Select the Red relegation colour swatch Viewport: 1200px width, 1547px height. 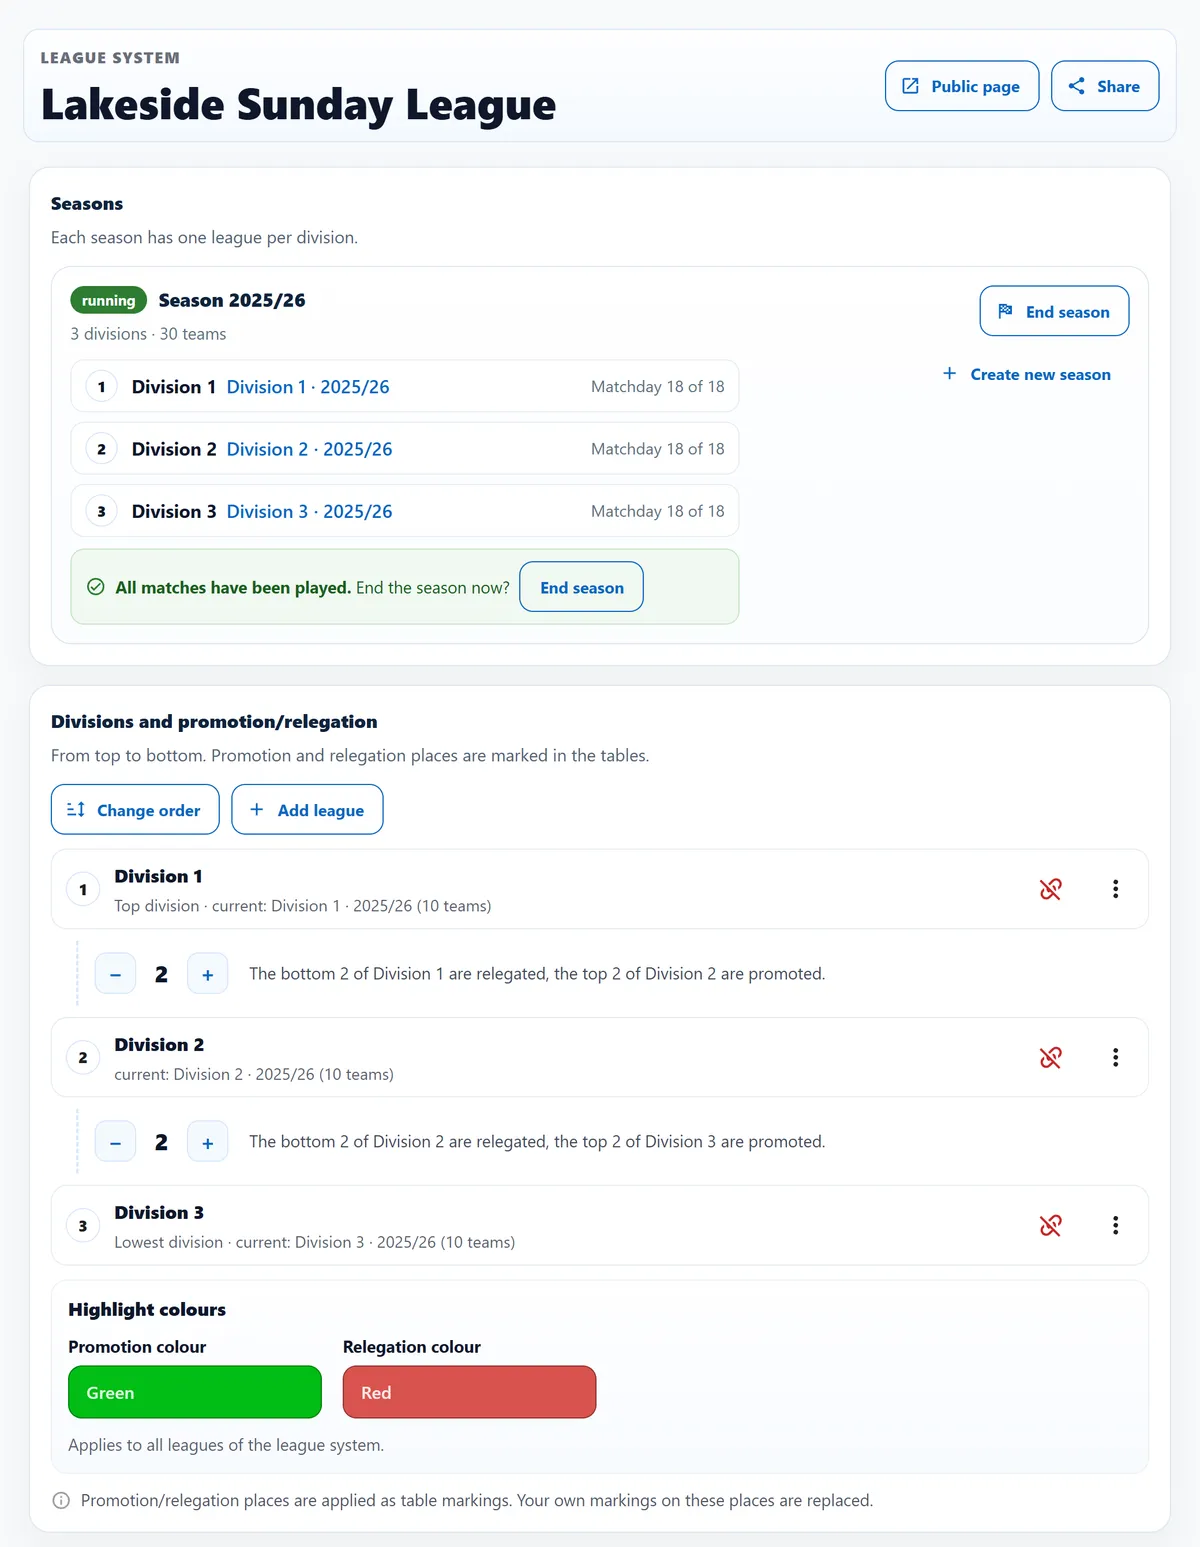point(469,1392)
